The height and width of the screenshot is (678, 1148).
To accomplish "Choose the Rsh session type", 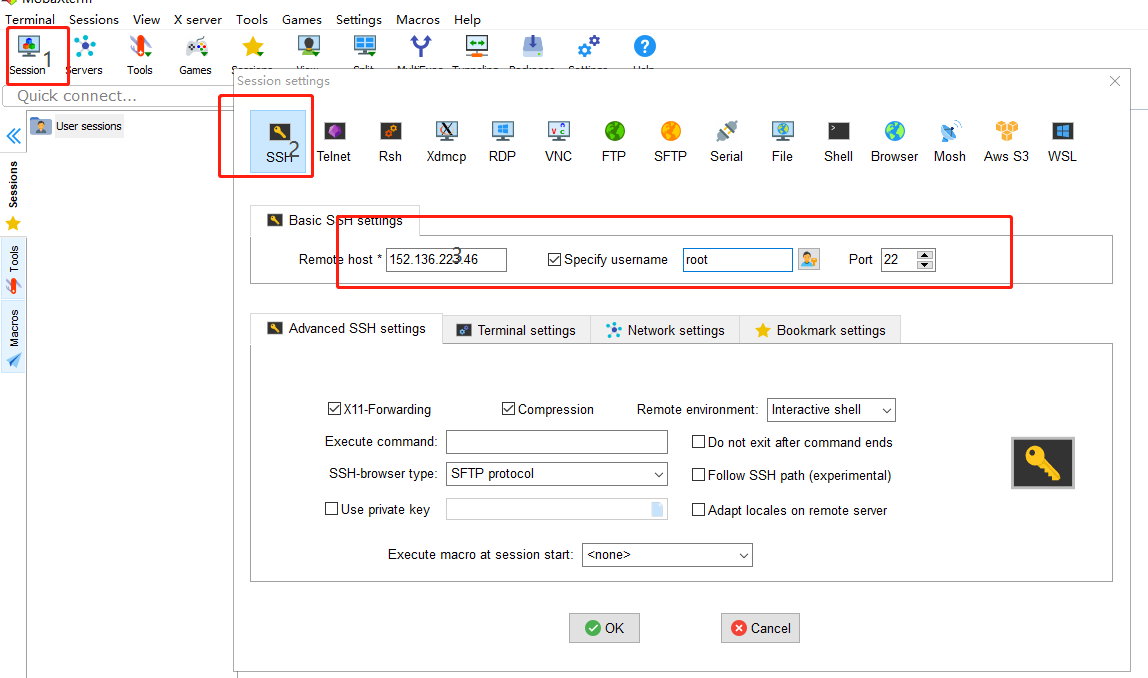I will click(390, 142).
